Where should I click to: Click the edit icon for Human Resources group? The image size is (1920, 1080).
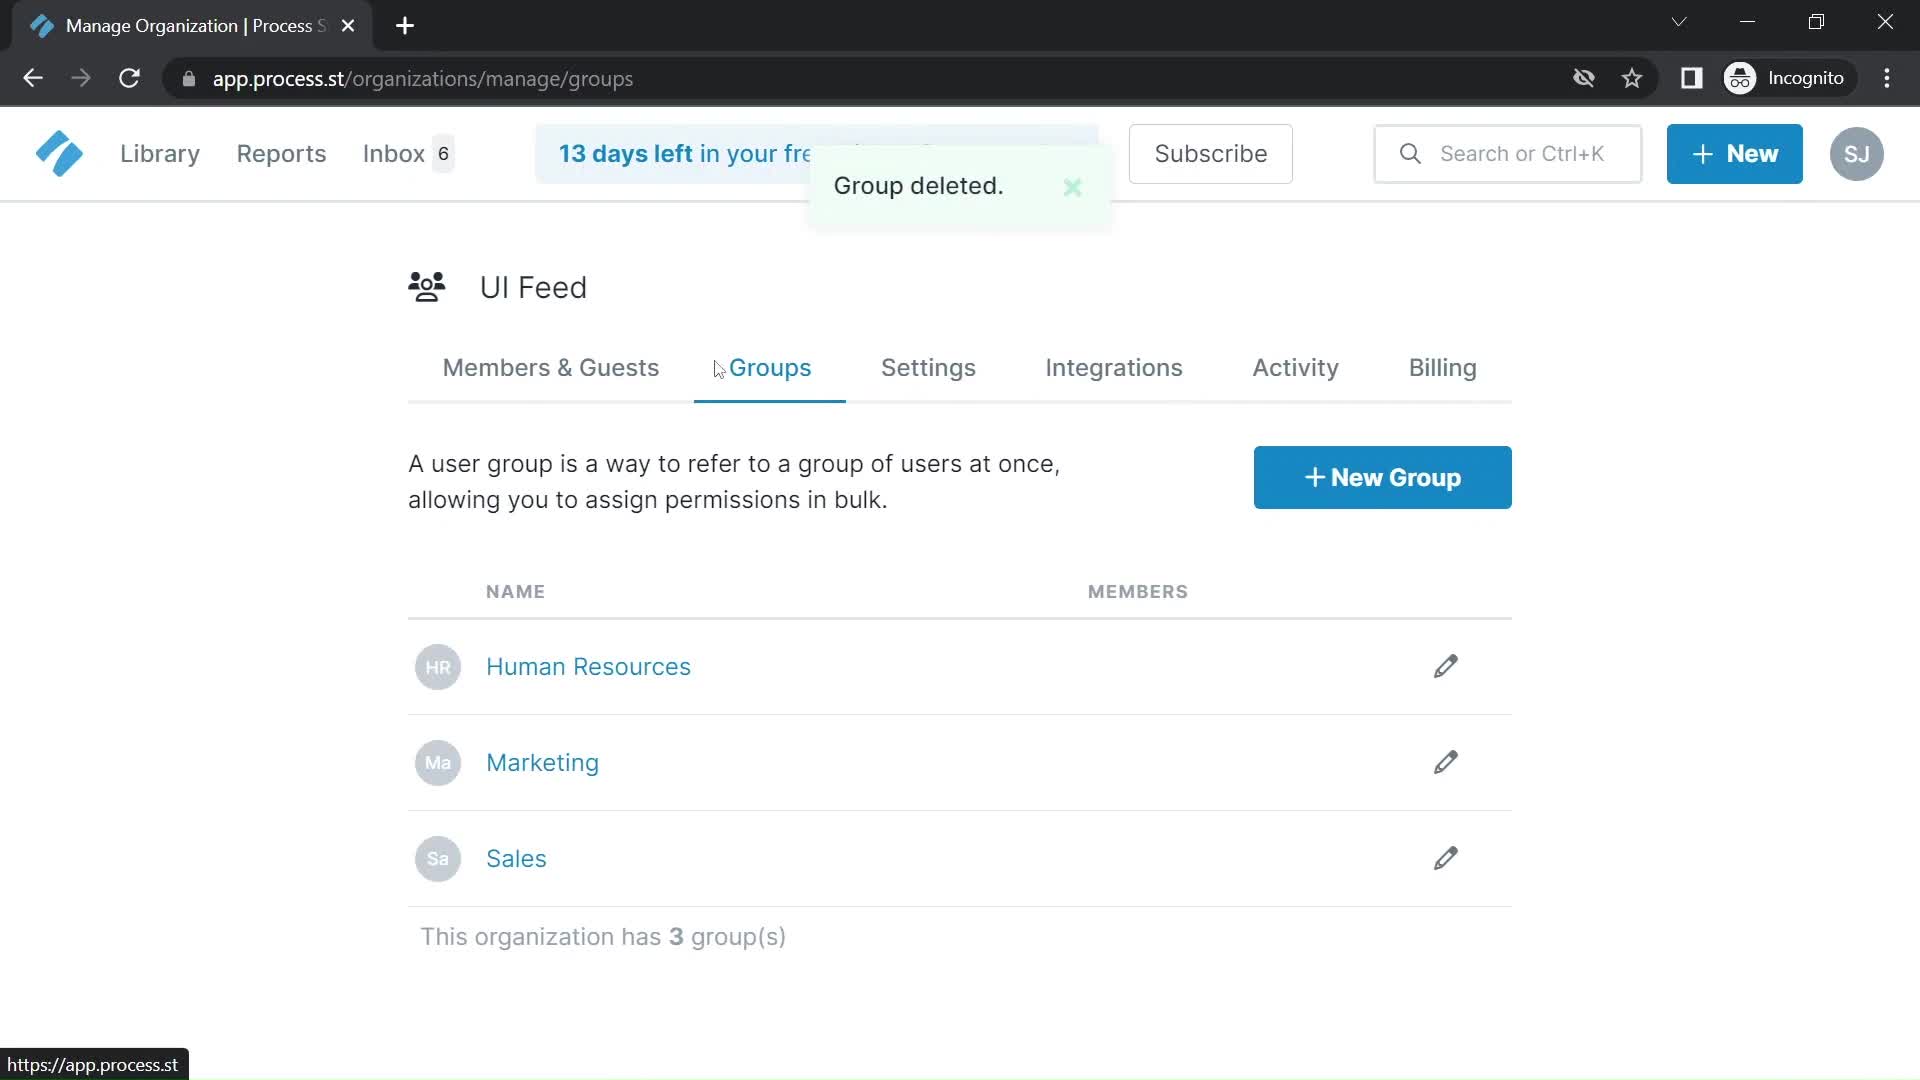click(1445, 666)
